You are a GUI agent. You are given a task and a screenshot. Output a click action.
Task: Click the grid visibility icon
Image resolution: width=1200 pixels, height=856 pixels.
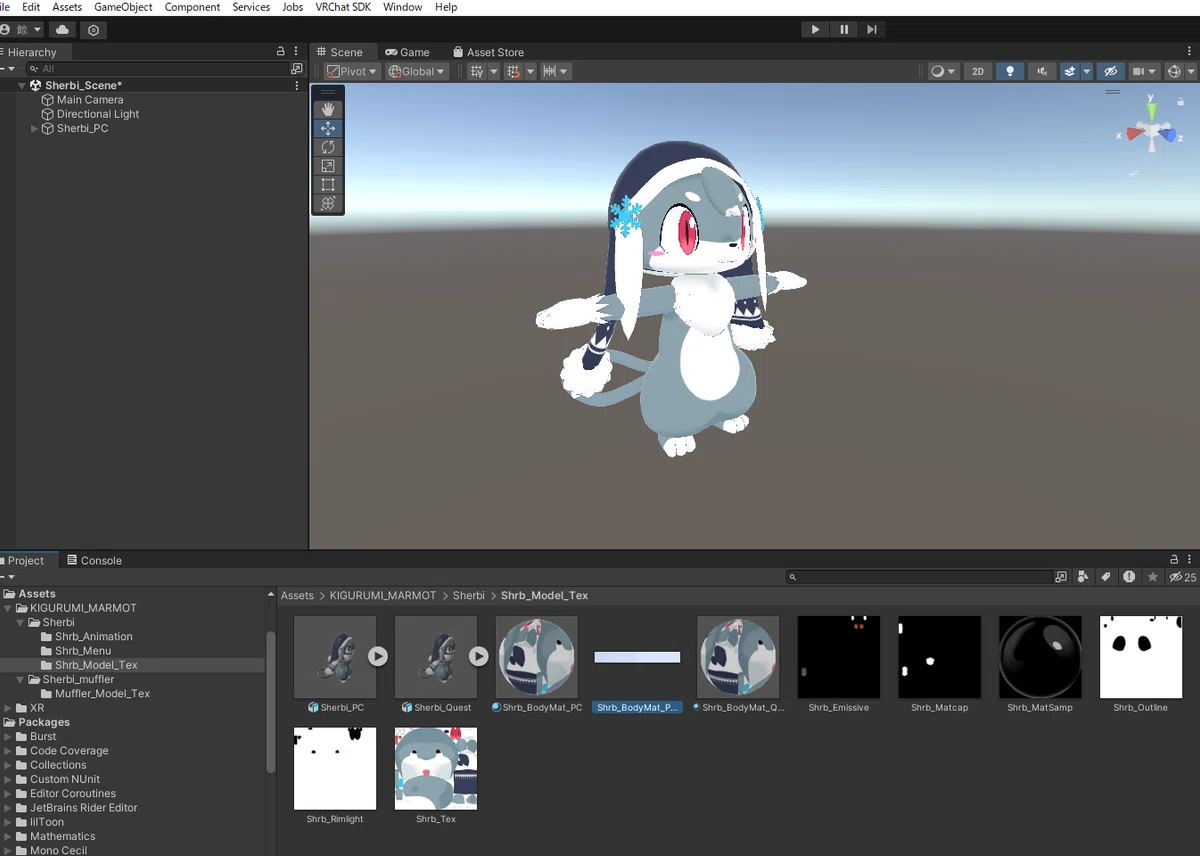(x=477, y=71)
